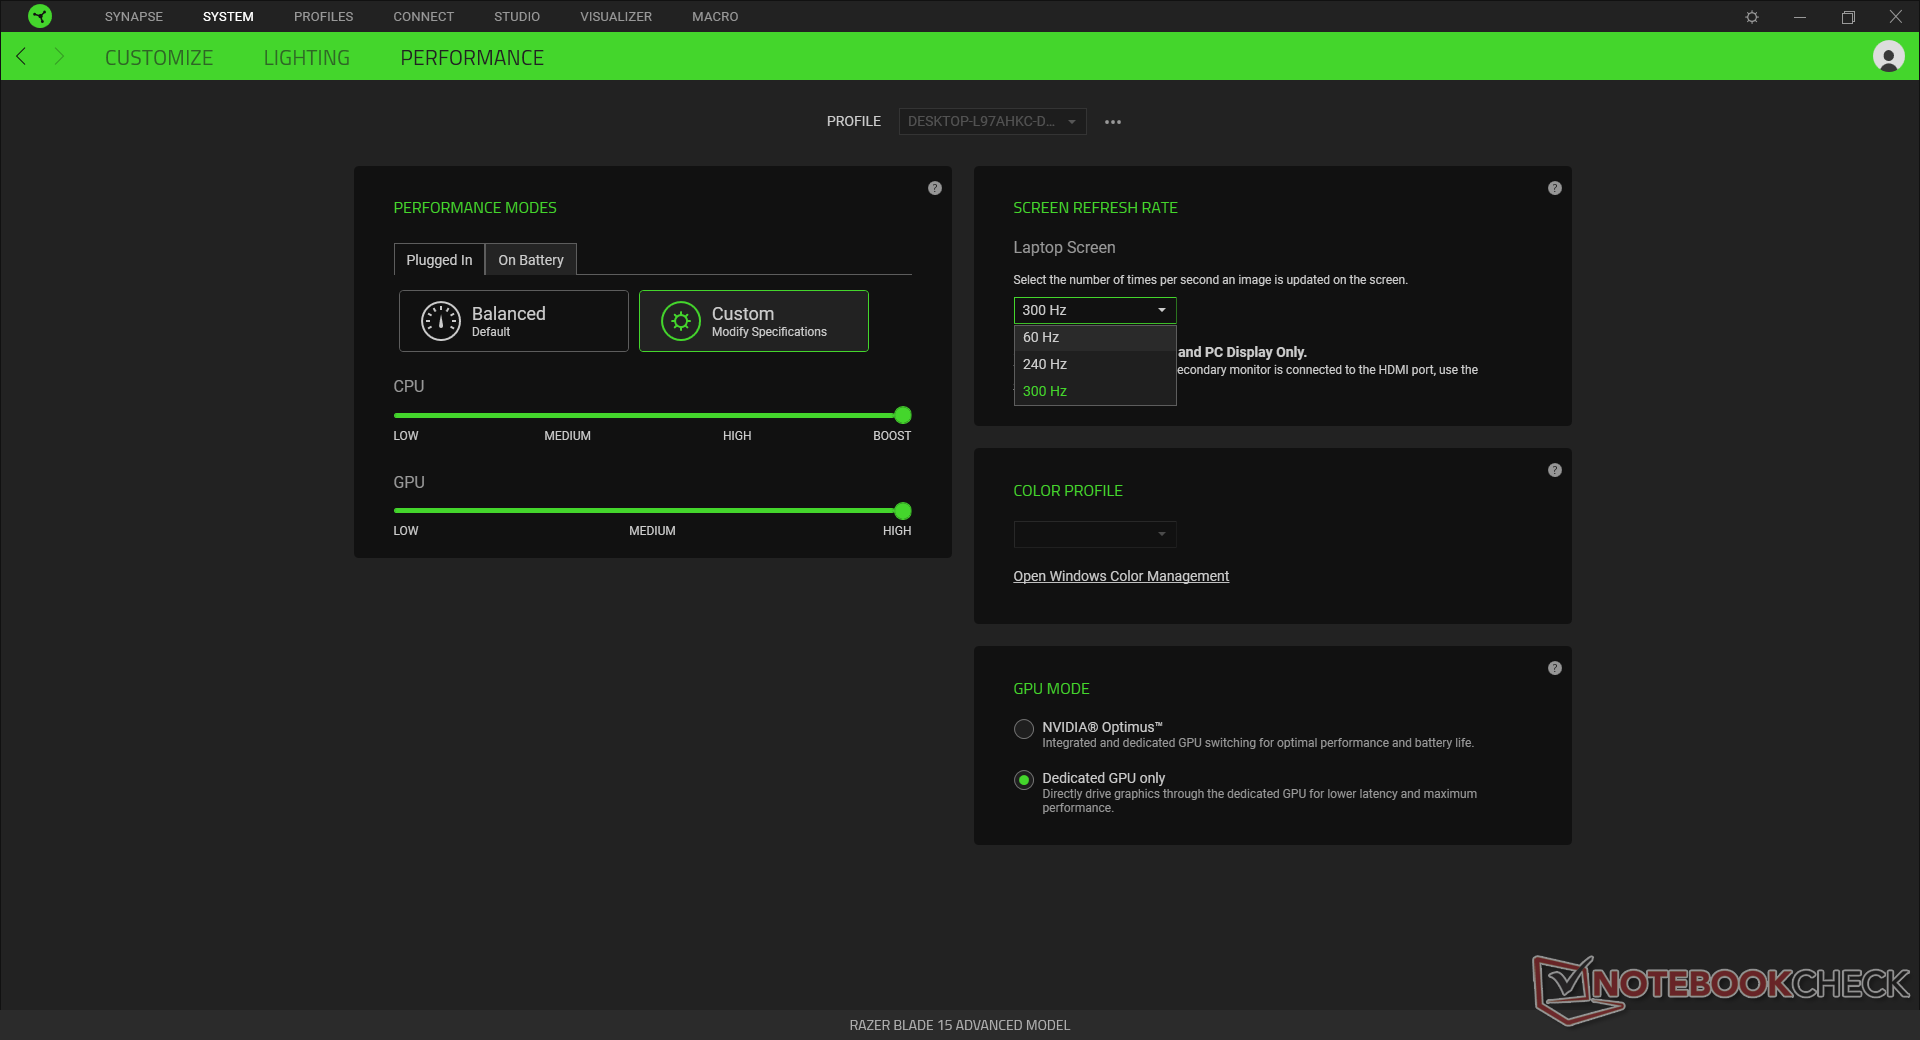The height and width of the screenshot is (1040, 1920).
Task: Choose 300 Hz in the list
Action: [x=1094, y=391]
